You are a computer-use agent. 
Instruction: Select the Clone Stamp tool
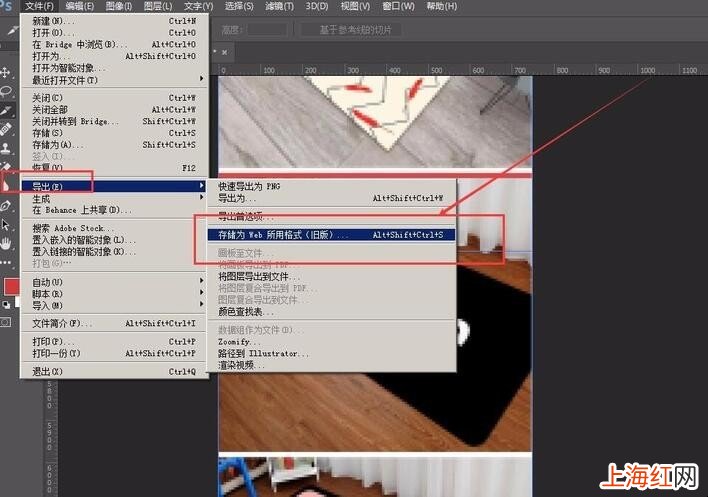click(6, 148)
